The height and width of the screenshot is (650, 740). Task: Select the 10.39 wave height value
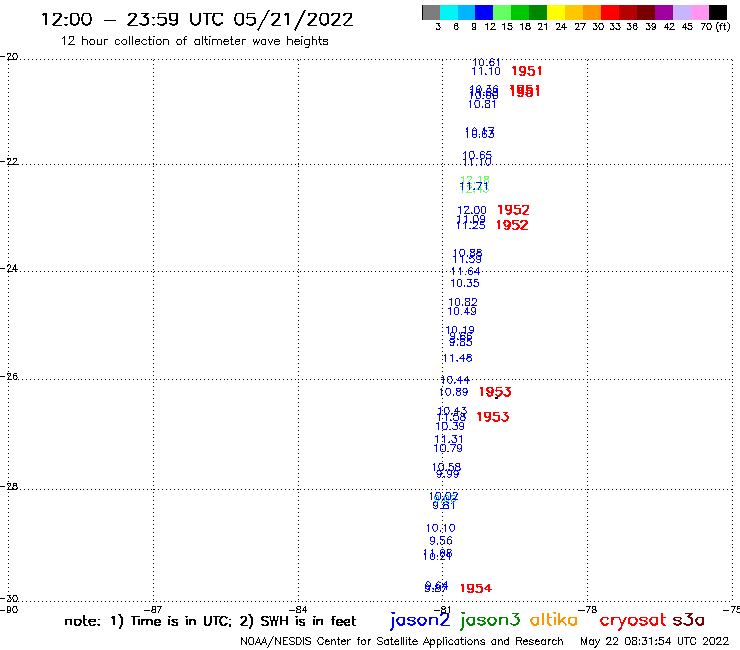click(450, 426)
